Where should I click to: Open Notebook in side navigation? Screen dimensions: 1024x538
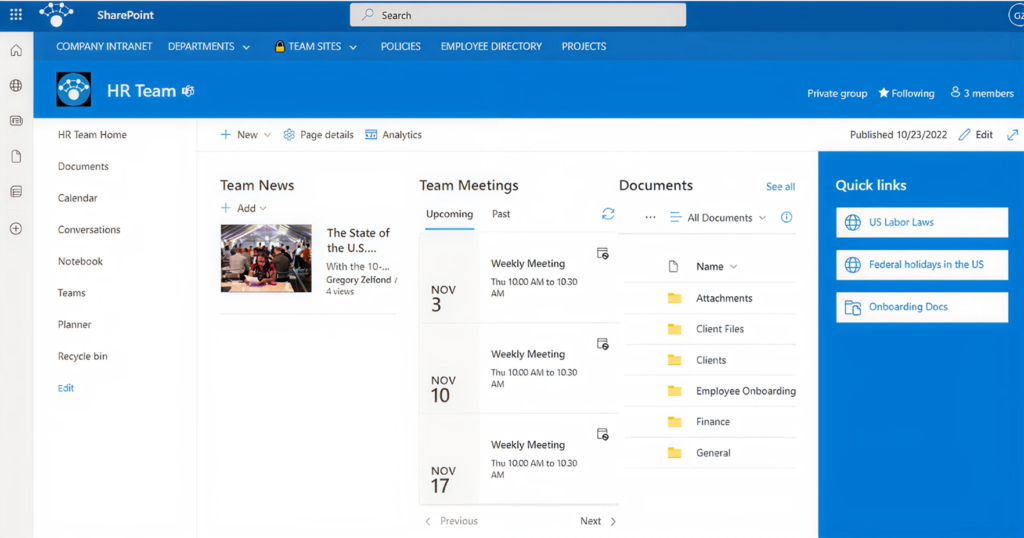click(x=80, y=261)
